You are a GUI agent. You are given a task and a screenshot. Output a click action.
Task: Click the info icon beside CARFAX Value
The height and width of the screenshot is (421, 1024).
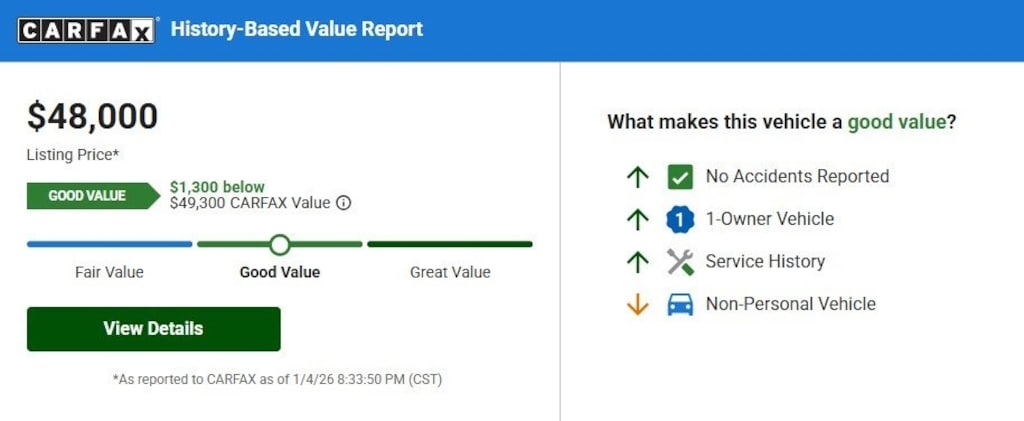[x=343, y=203]
